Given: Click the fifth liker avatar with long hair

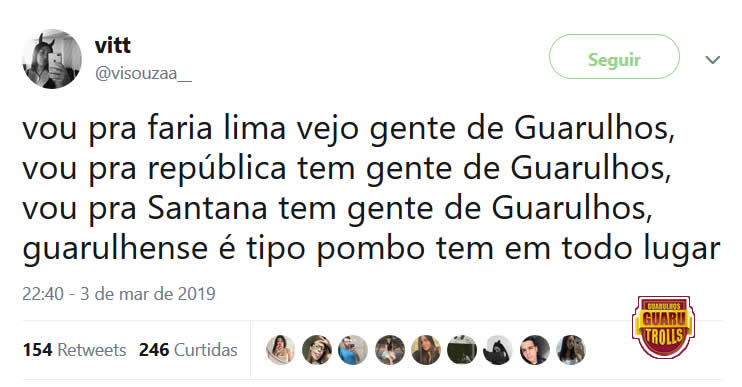Looking at the screenshot, I should (x=425, y=350).
